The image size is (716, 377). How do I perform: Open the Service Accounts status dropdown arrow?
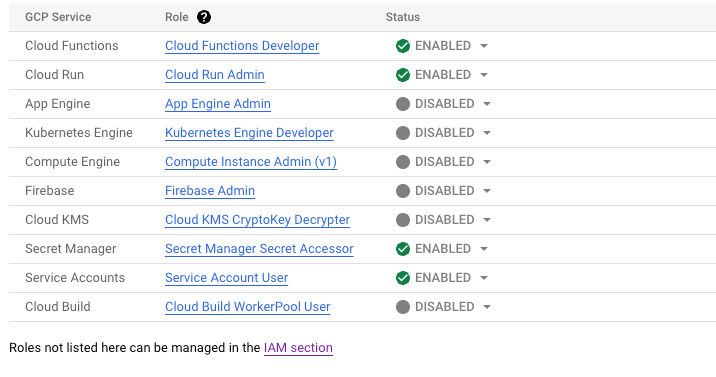[484, 278]
